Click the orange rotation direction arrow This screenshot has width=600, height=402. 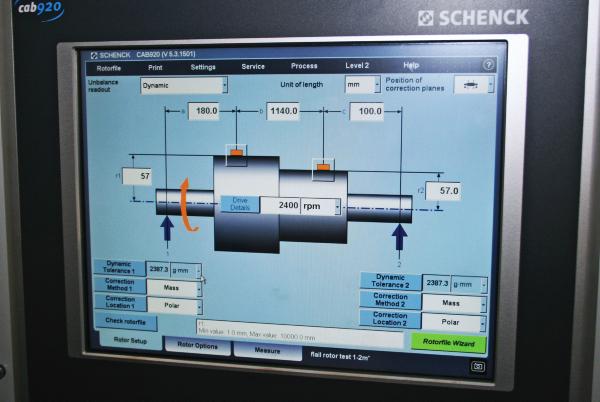point(187,203)
